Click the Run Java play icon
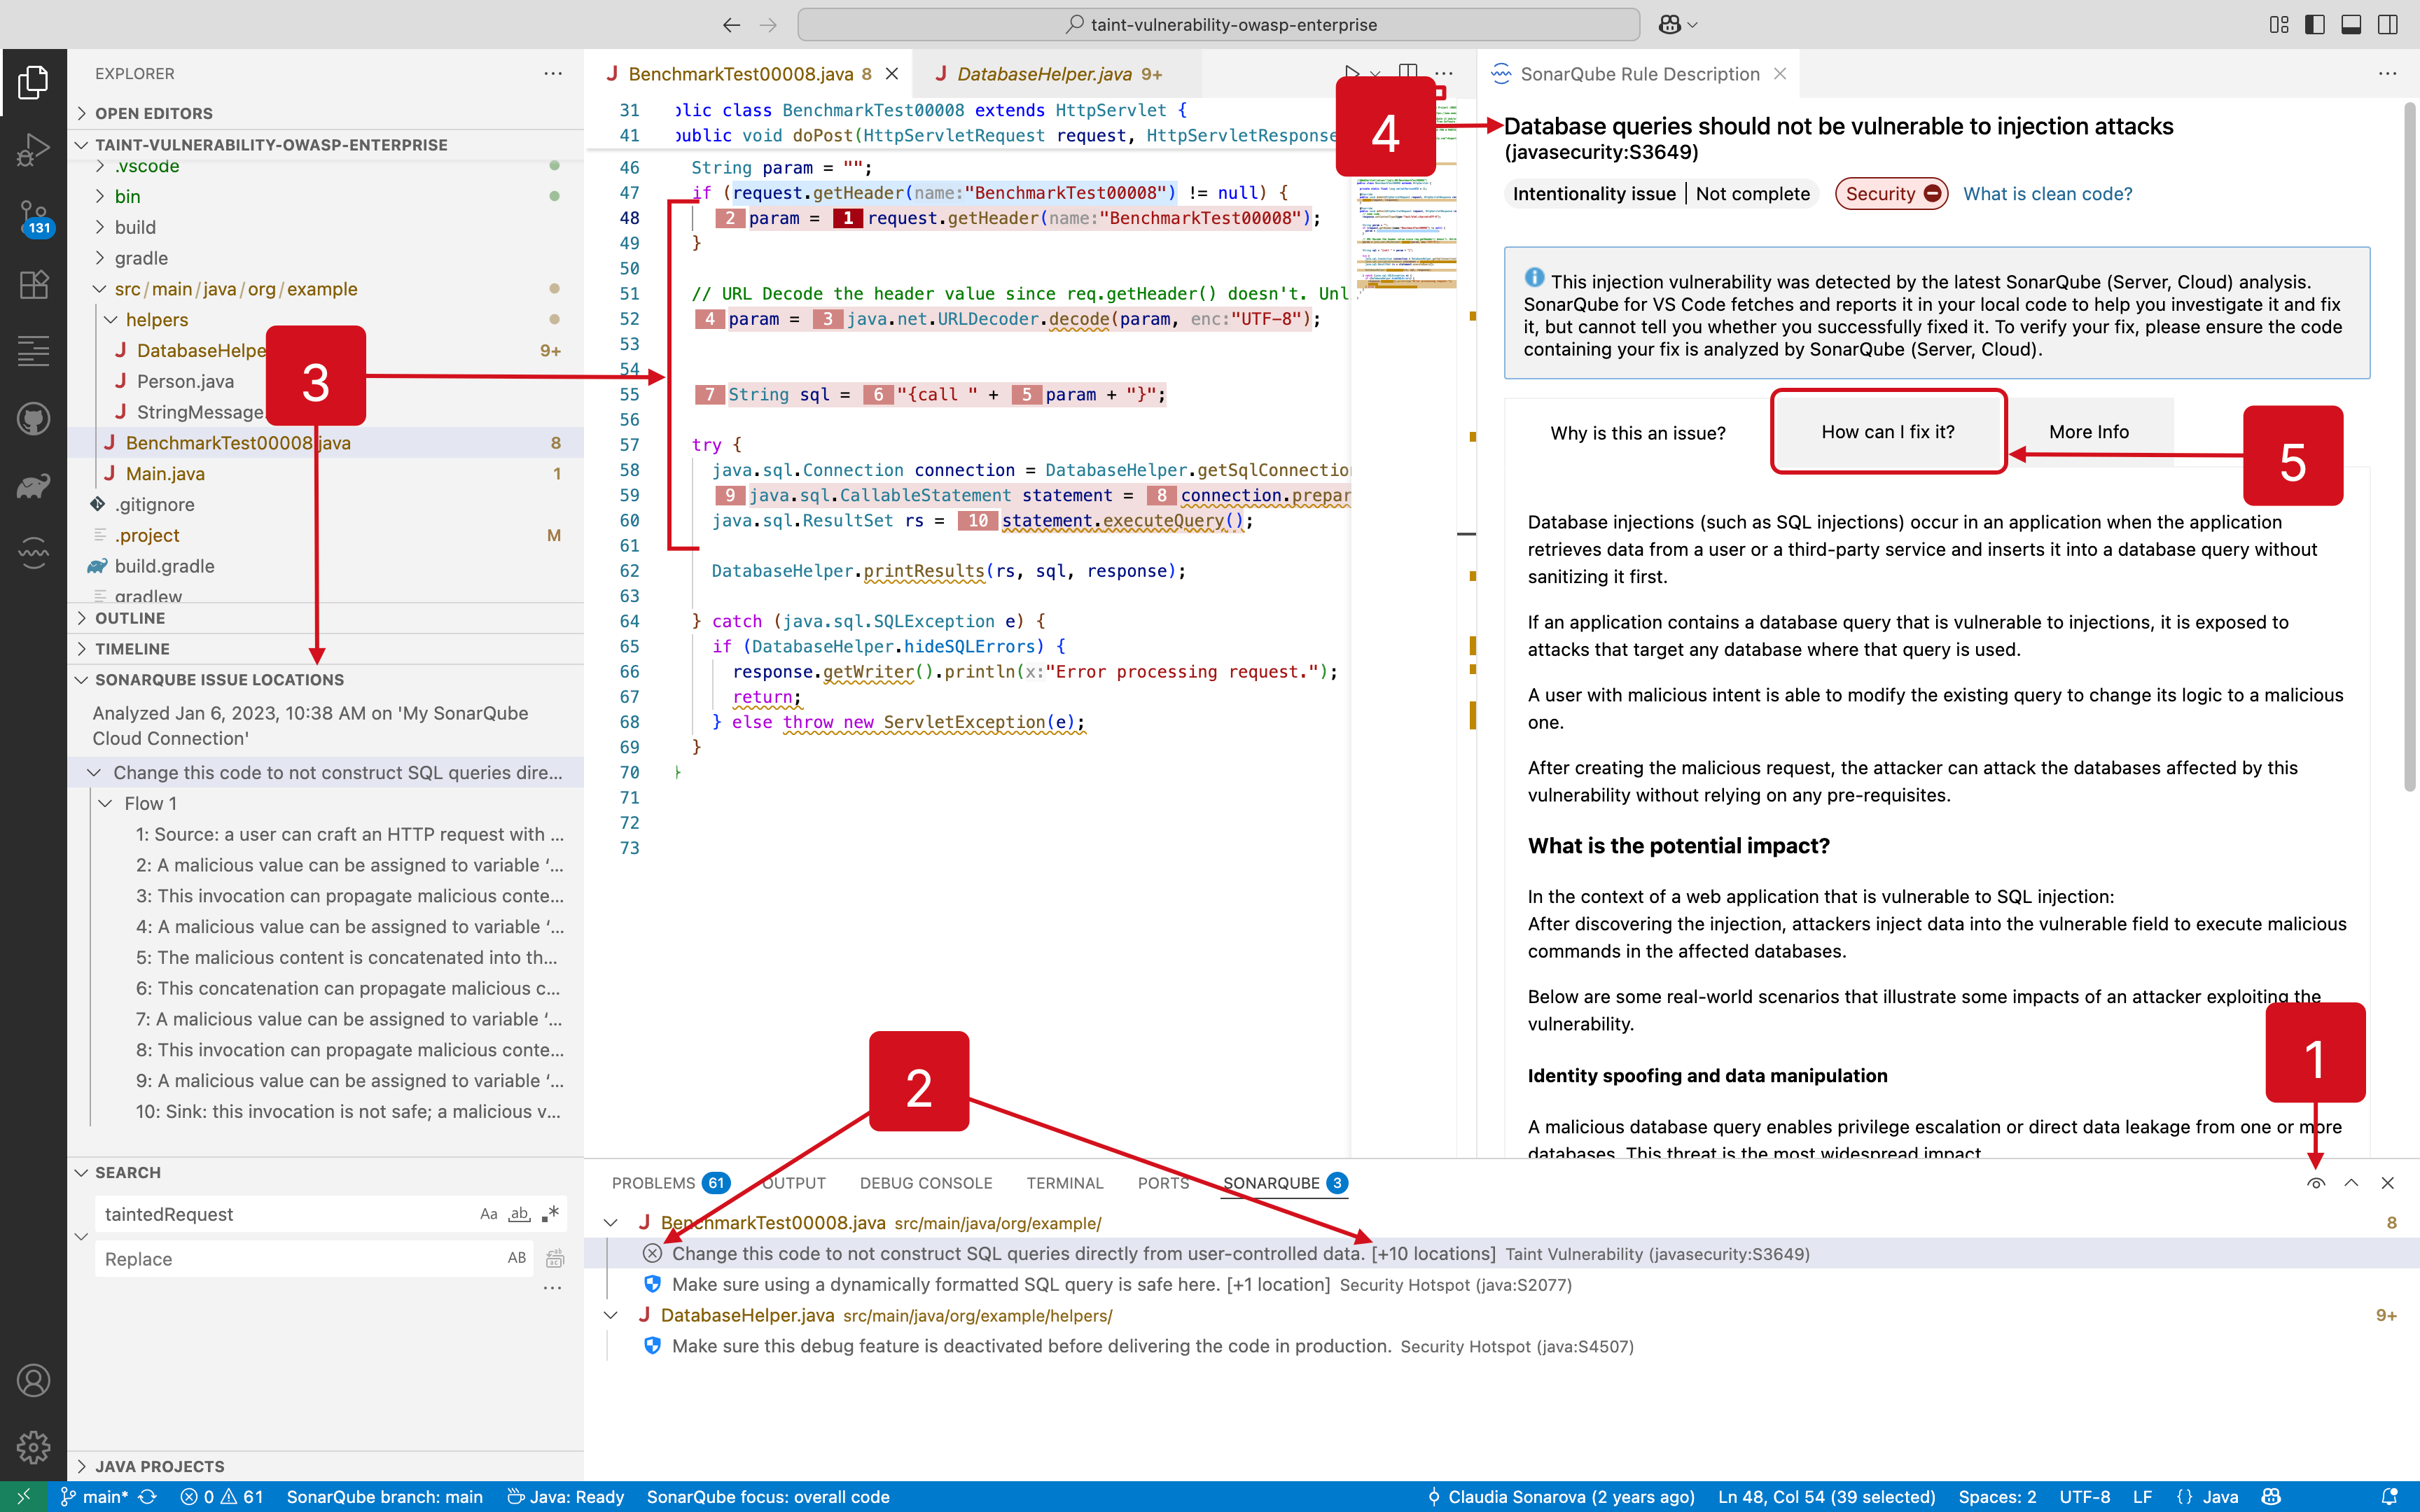Image resolution: width=2420 pixels, height=1512 pixels. [1351, 73]
